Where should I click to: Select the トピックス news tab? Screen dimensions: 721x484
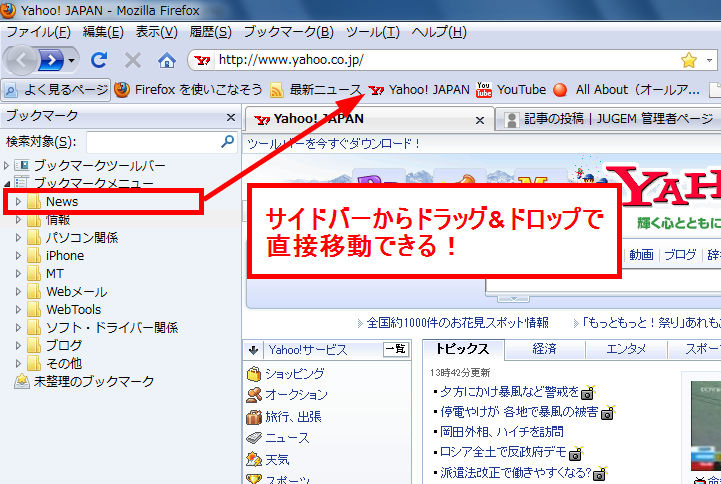pyautogui.click(x=462, y=349)
